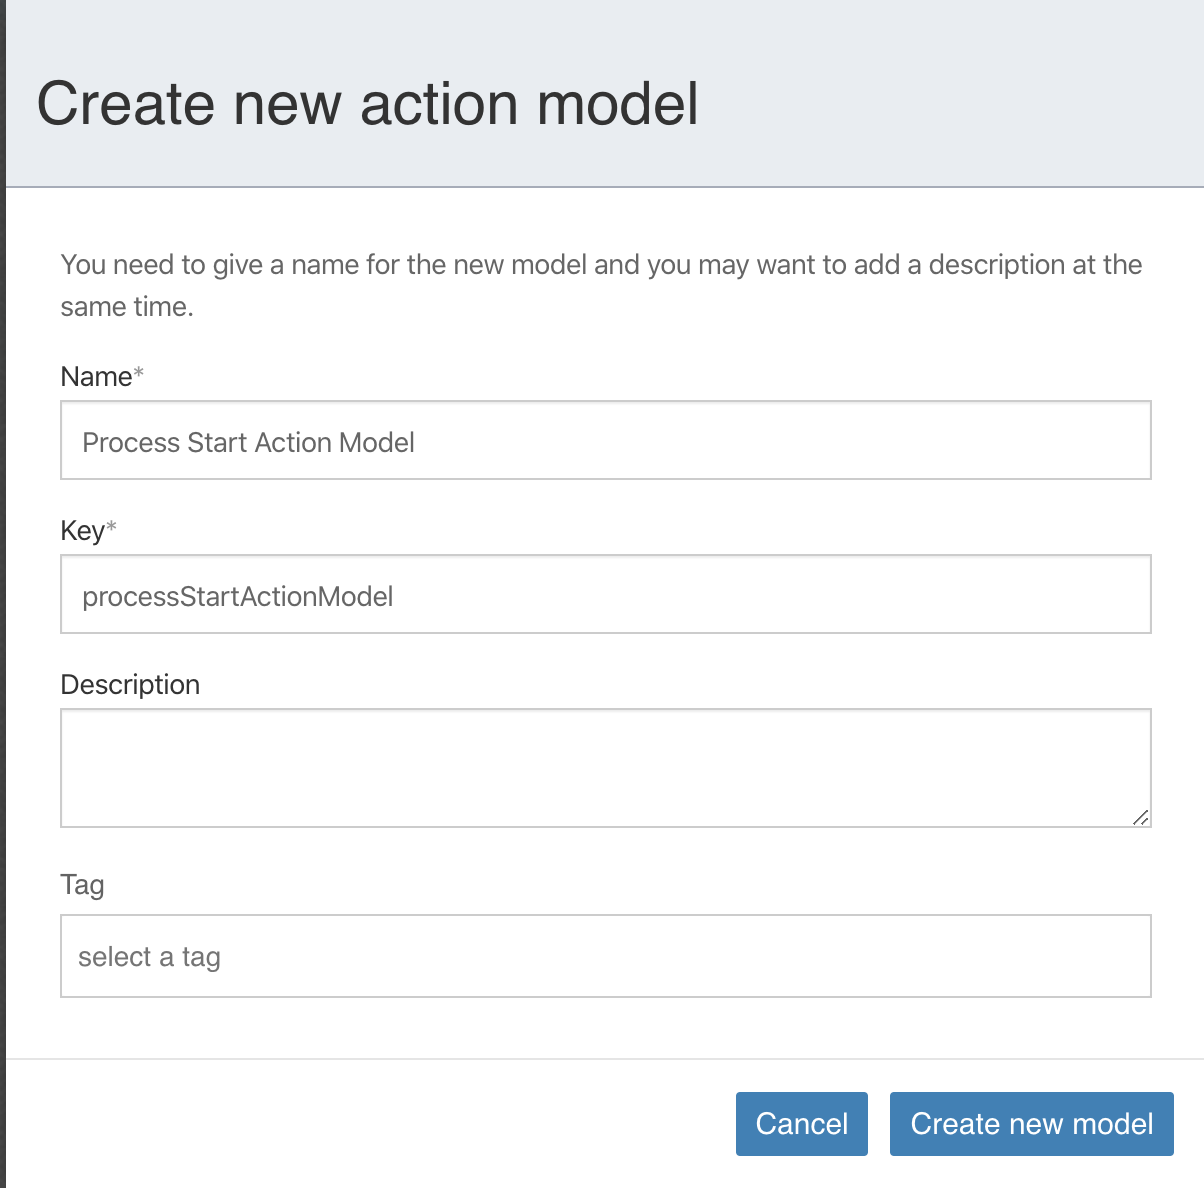Click the 'Name' field label
Screen dimensions: 1204x1188
point(97,377)
